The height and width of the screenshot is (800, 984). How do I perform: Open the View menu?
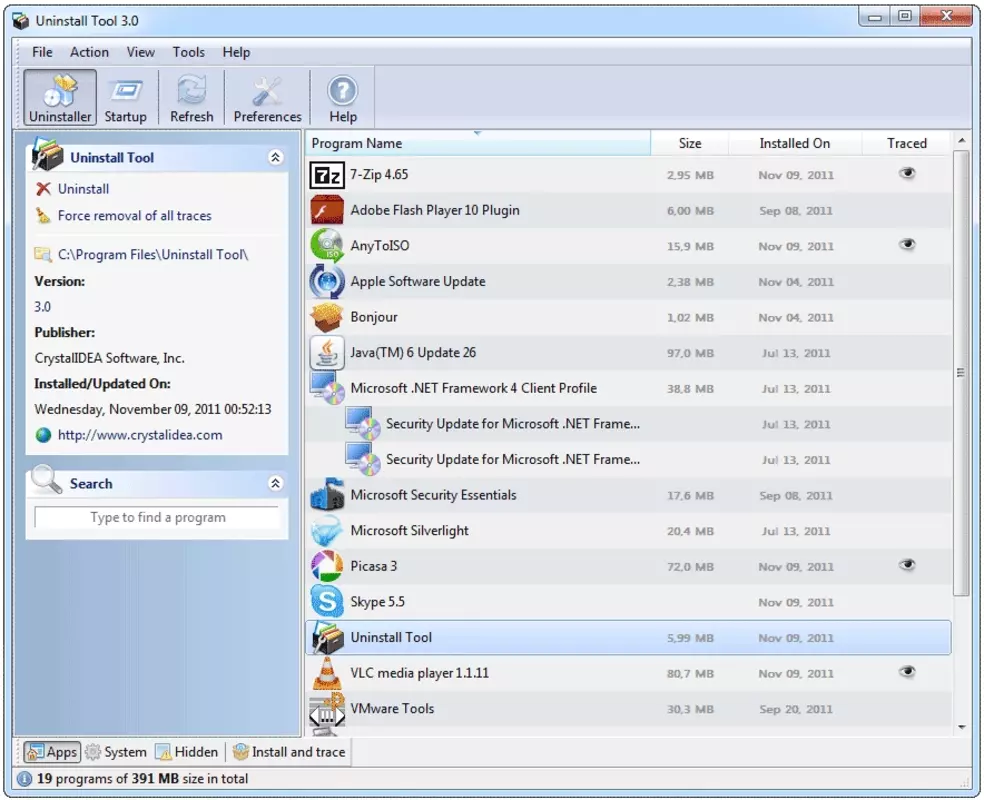coord(141,52)
